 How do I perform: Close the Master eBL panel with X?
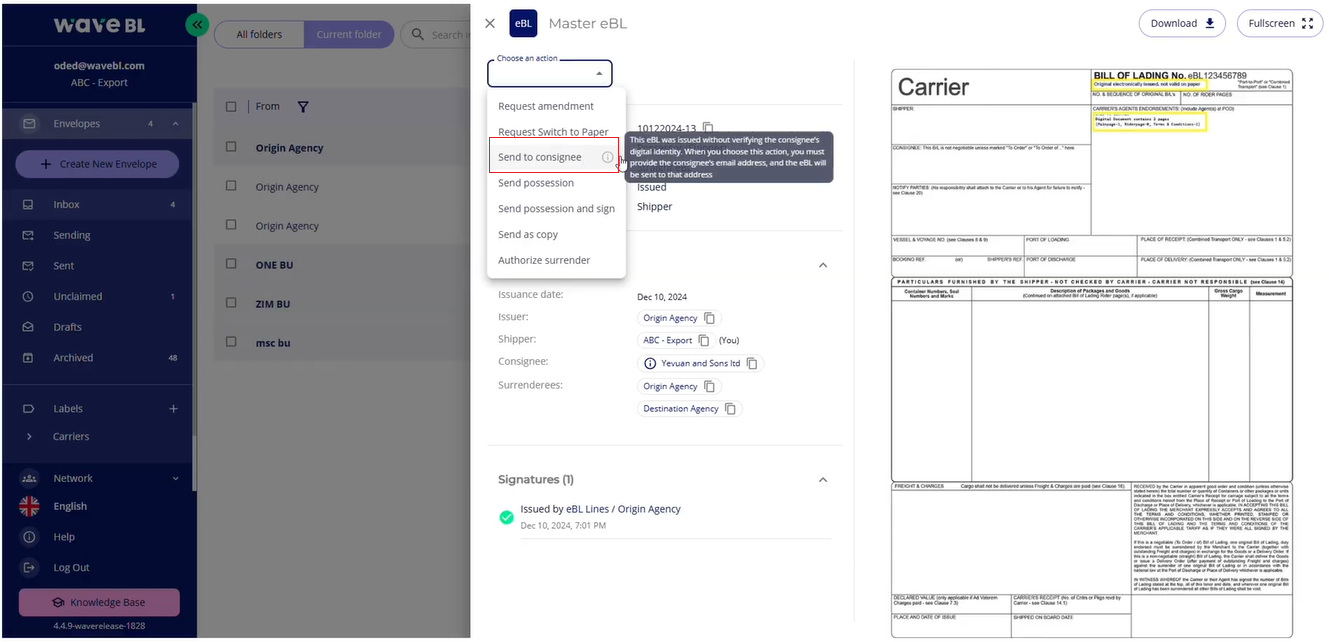489,23
